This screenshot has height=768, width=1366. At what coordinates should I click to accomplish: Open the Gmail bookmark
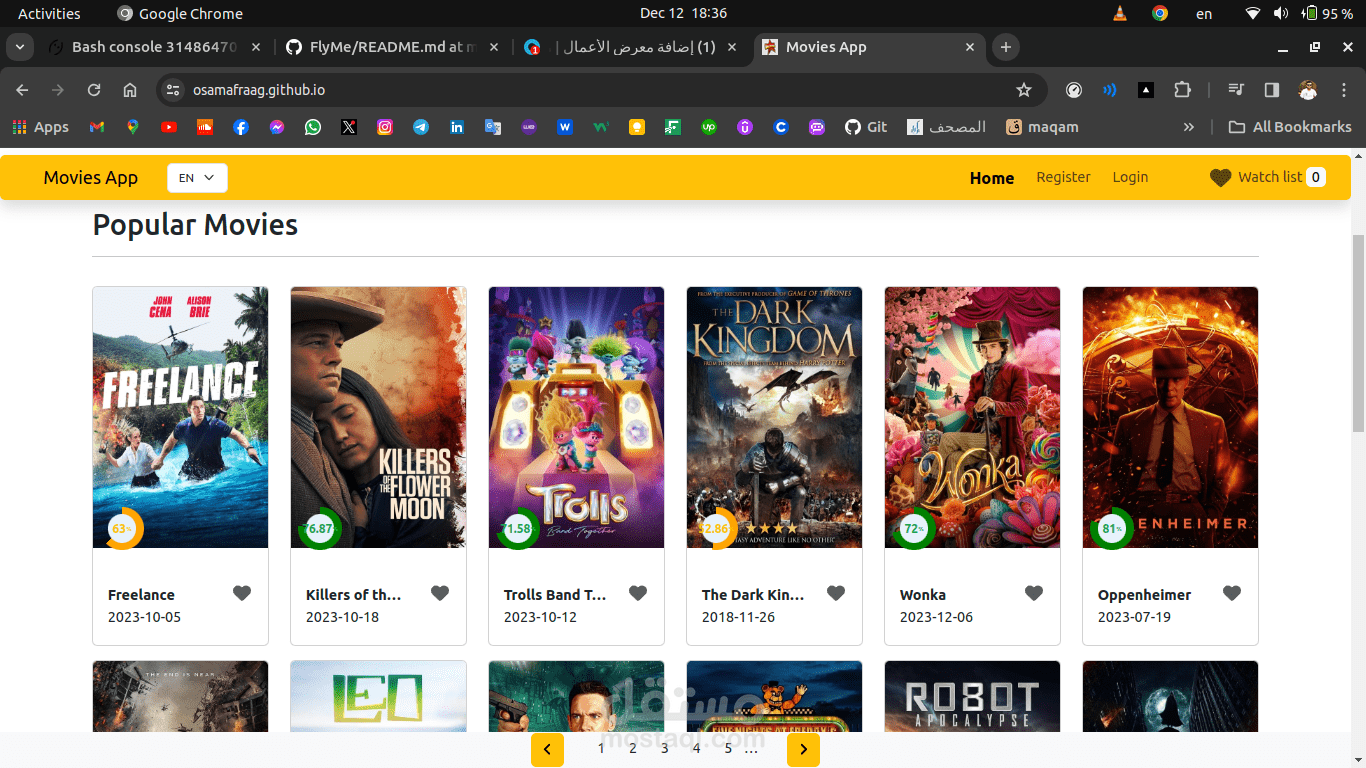pyautogui.click(x=97, y=127)
